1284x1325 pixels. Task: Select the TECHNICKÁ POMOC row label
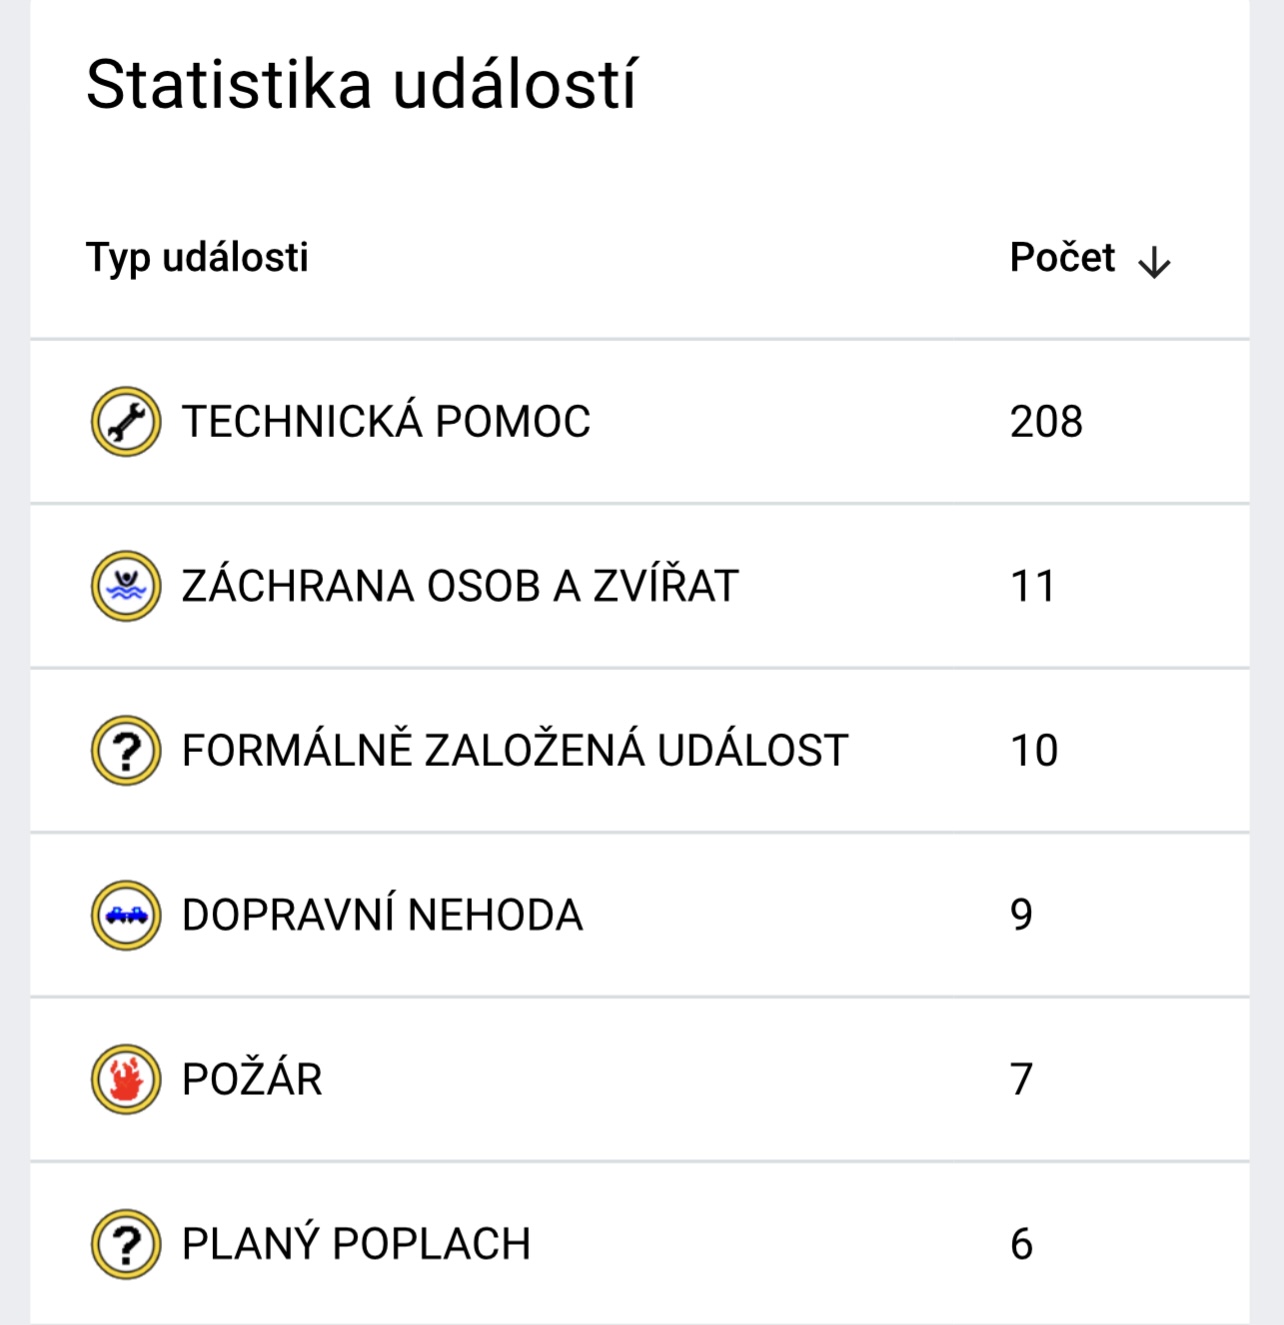(386, 422)
